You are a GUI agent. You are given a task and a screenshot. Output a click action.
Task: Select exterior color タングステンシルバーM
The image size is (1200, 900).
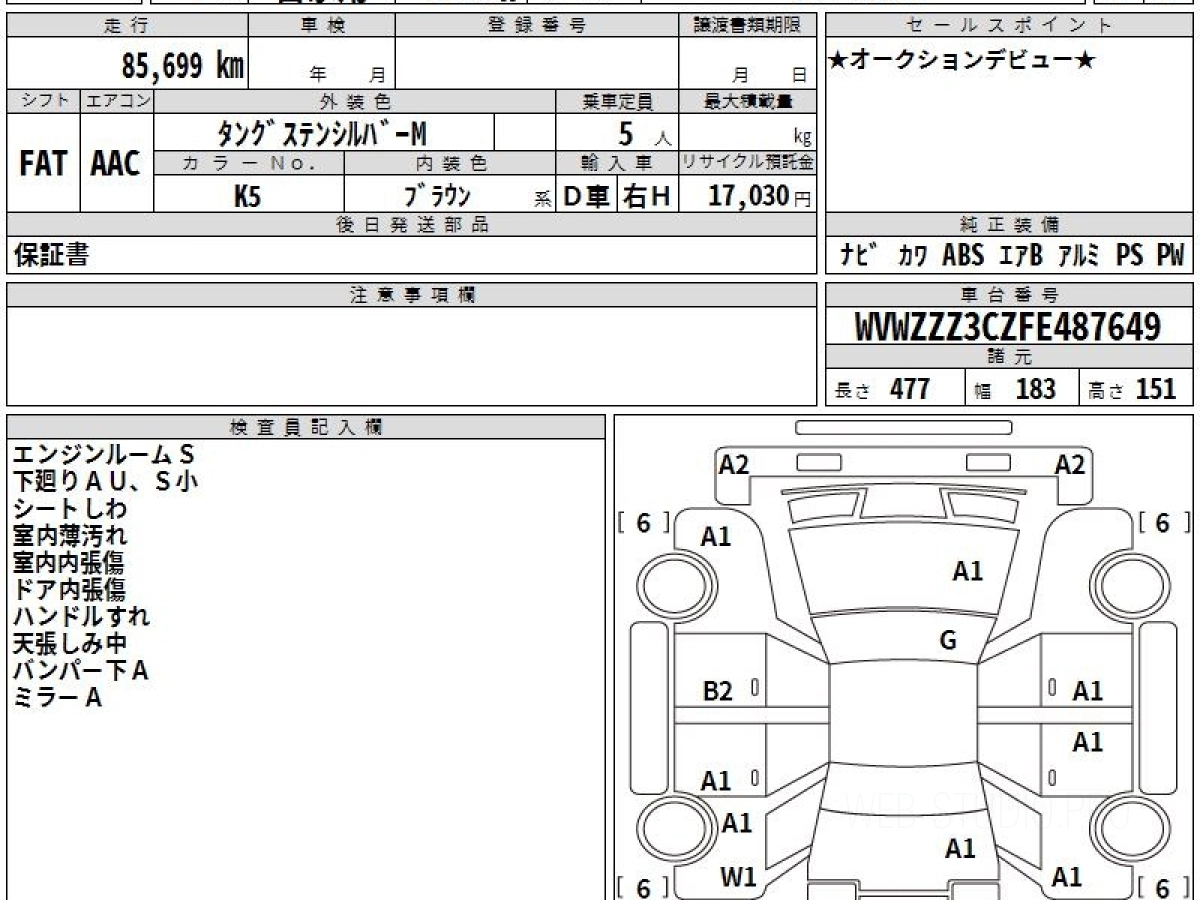[323, 134]
